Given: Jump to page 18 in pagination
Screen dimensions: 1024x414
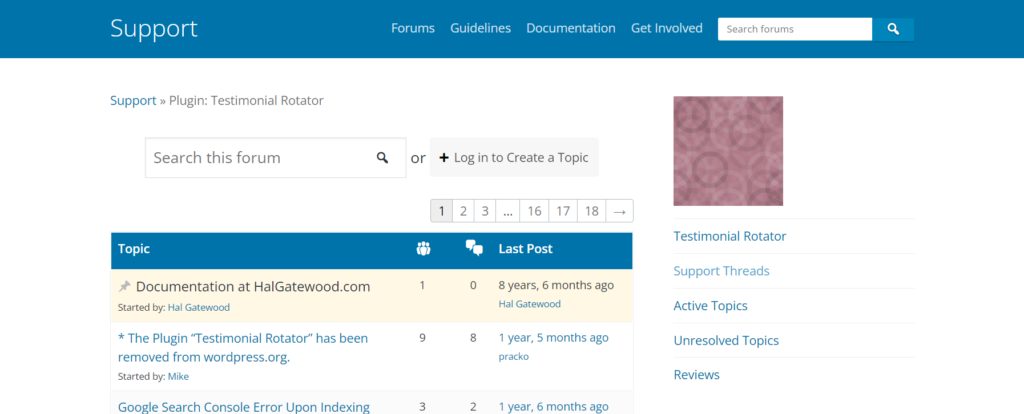Looking at the screenshot, I should tap(592, 211).
